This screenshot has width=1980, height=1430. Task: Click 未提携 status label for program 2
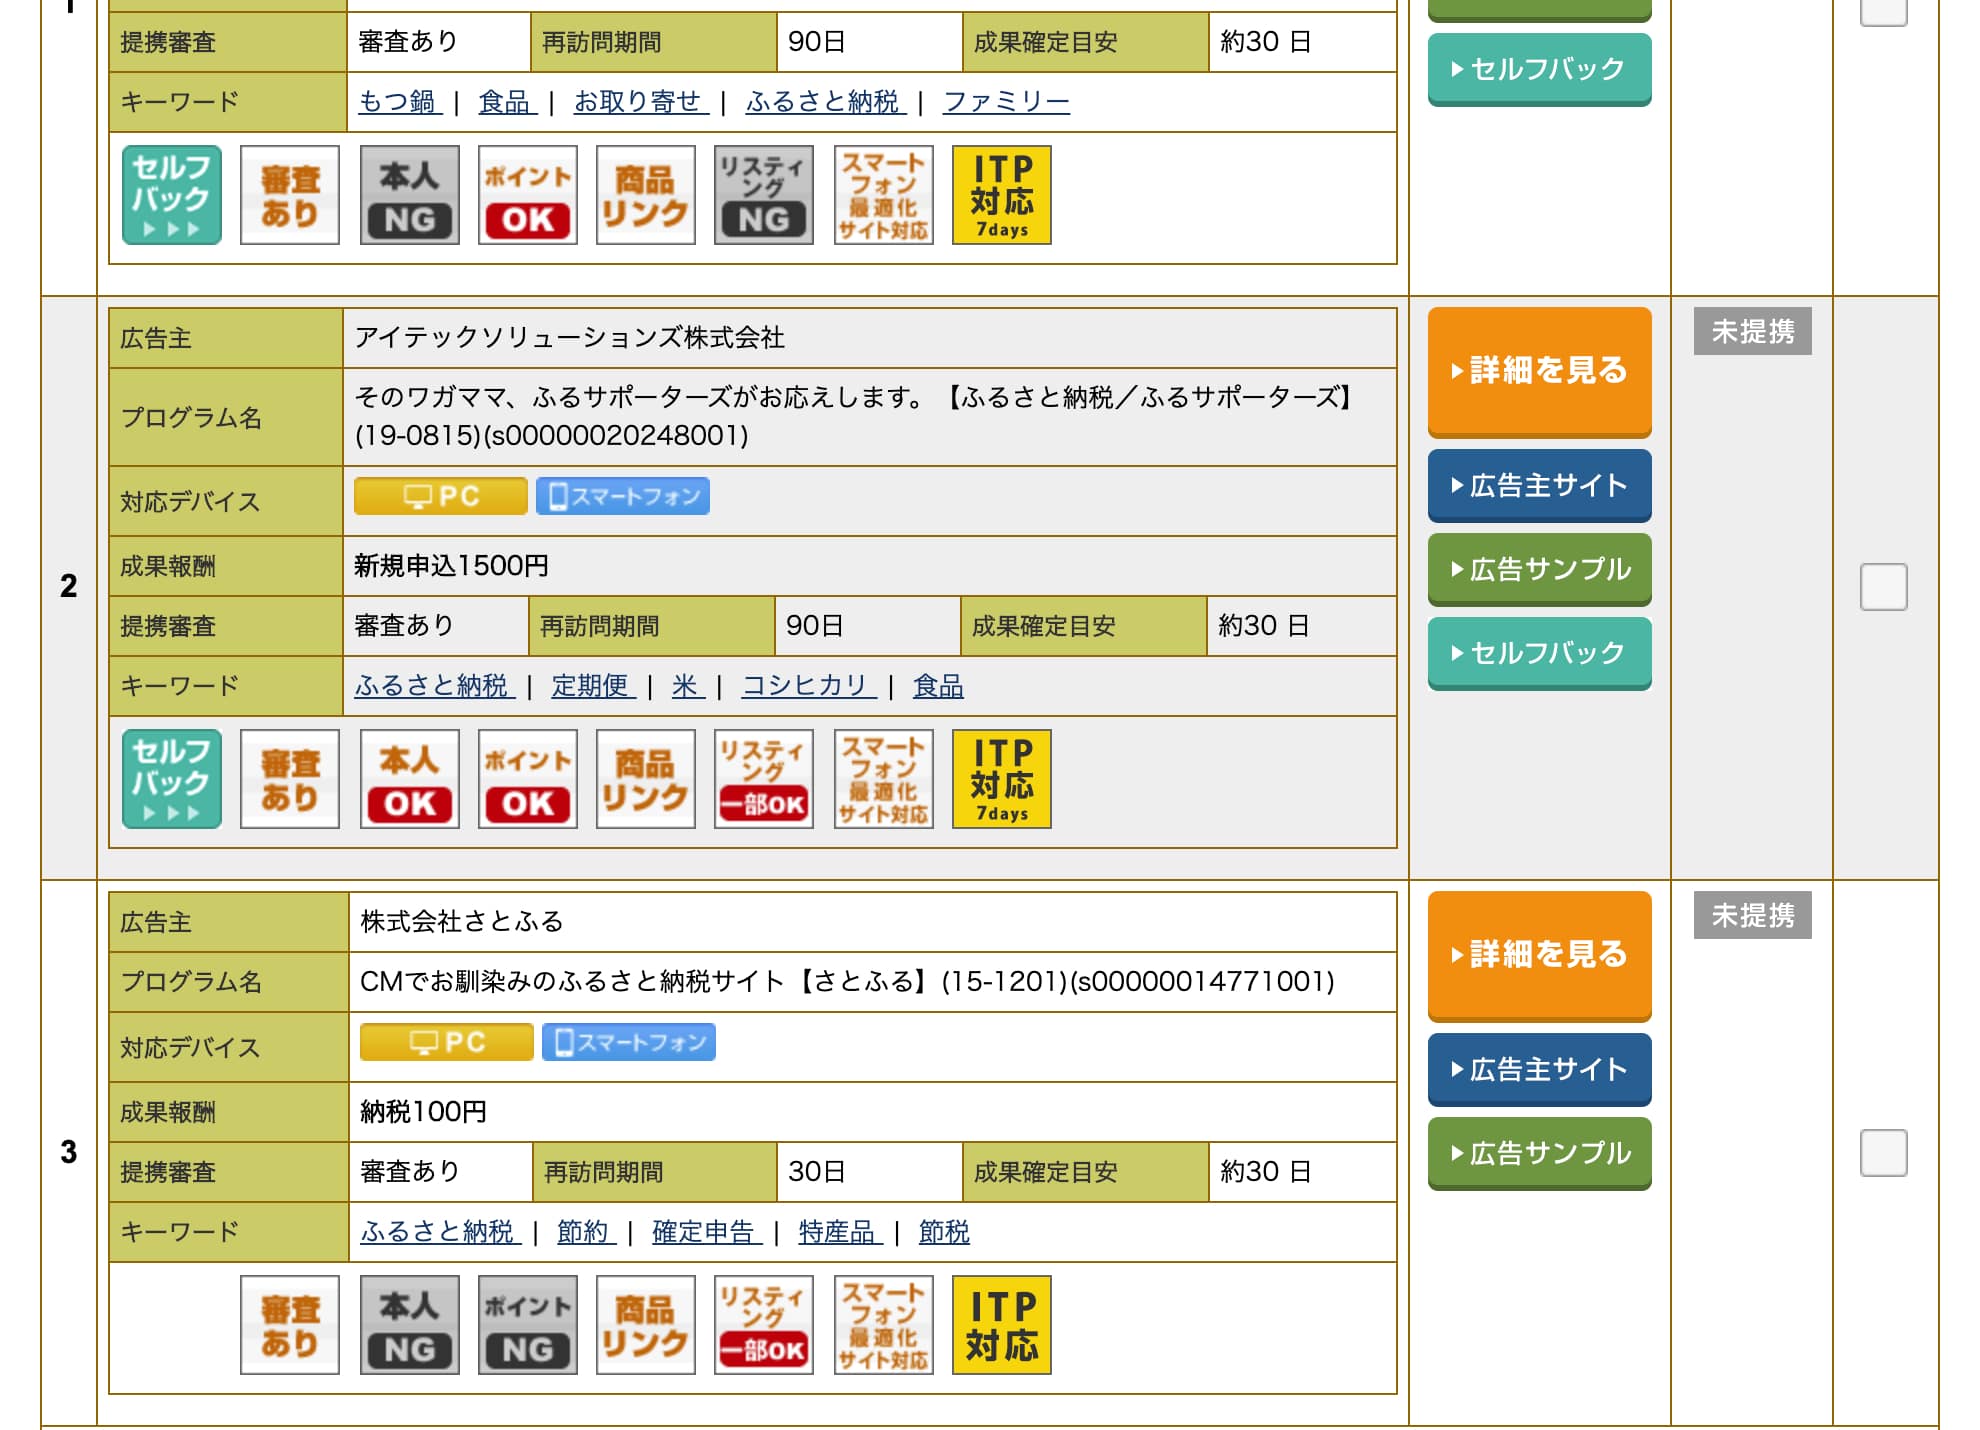[1752, 332]
